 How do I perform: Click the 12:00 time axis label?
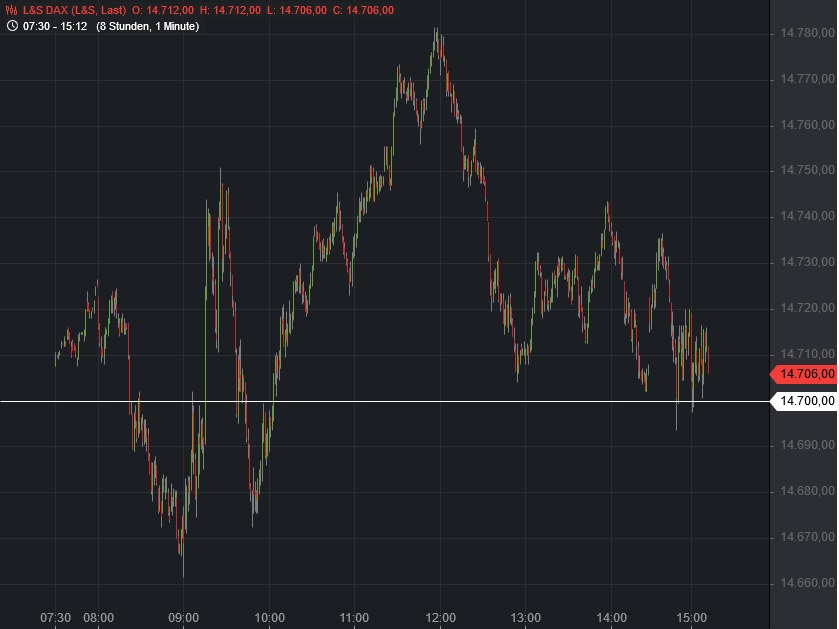pyautogui.click(x=443, y=618)
